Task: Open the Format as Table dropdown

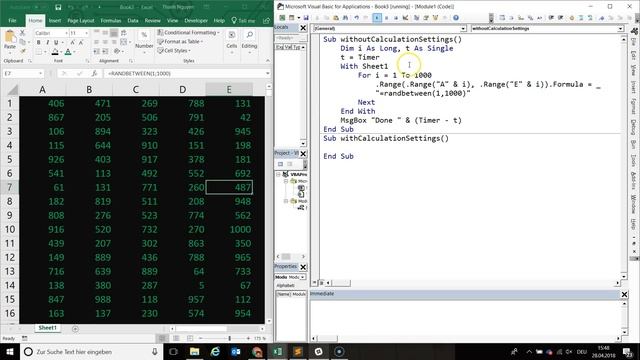Action: click(180, 42)
